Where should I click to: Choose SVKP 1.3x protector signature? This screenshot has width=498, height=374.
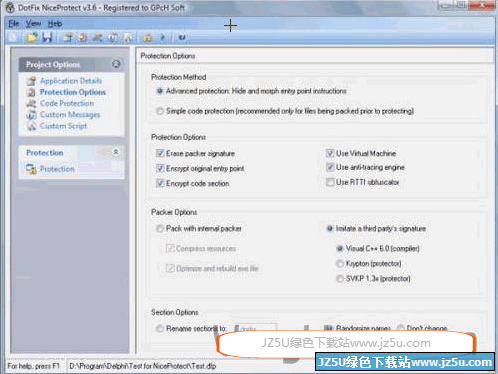point(340,278)
